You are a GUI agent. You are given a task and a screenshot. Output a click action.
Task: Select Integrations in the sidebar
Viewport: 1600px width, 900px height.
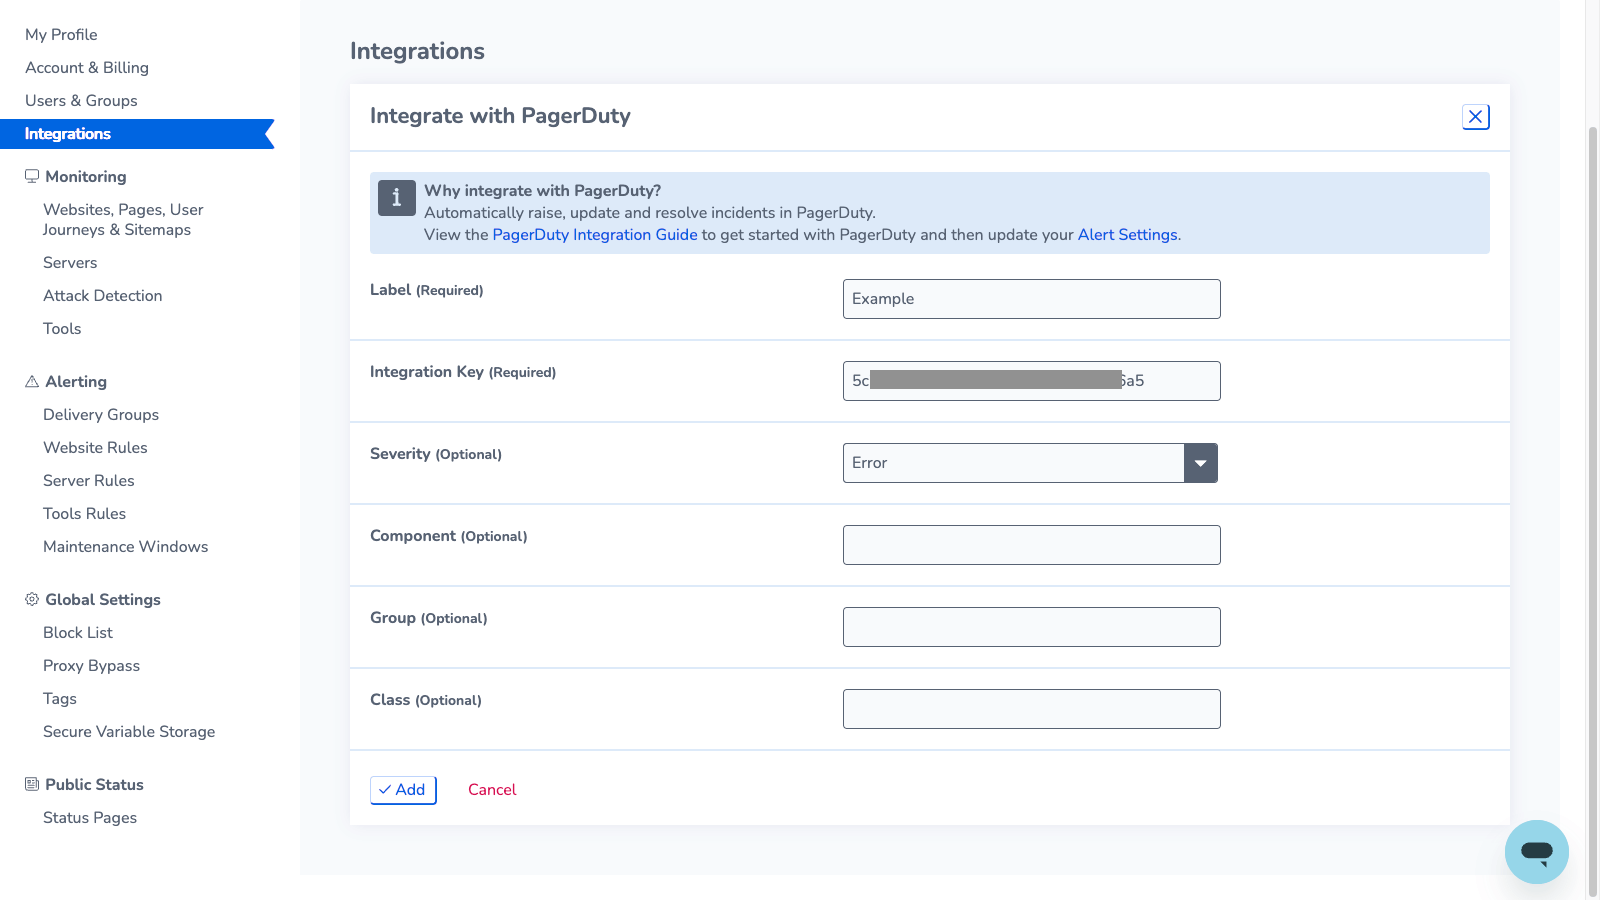tap(137, 134)
